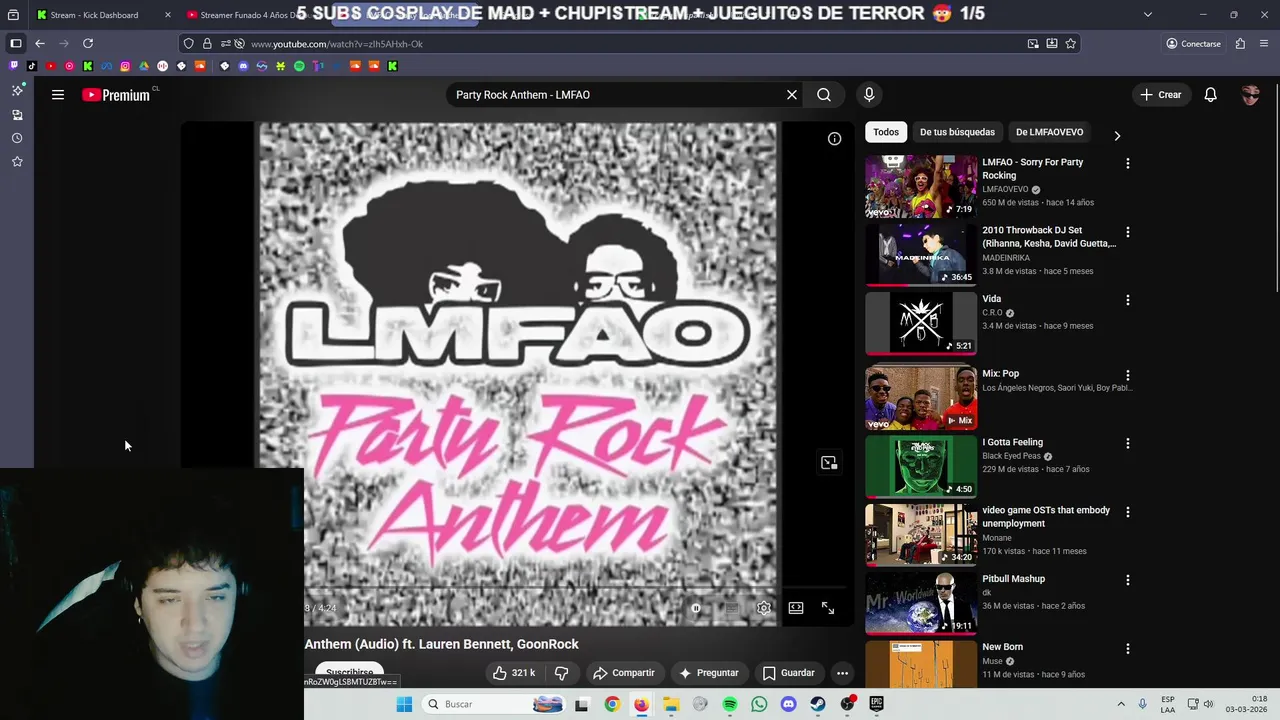Open sidebar bookmarks star icon
The image size is (1280, 720).
pos(17,162)
